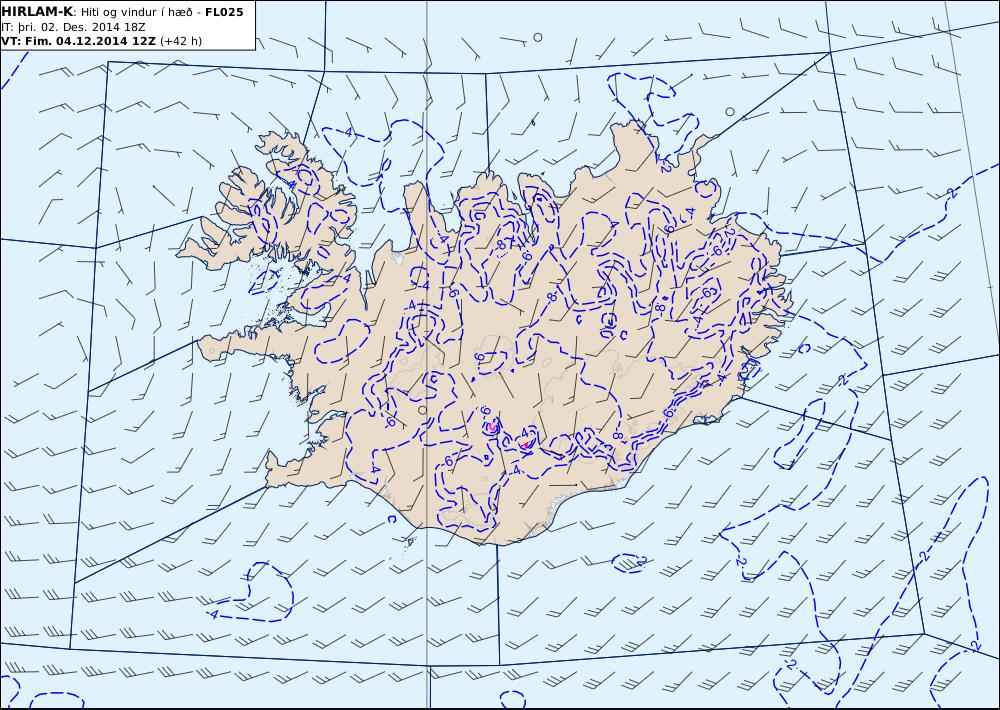Viewport: 1000px width, 710px height.
Task: Select the FL025 flight level label
Action: click(224, 11)
